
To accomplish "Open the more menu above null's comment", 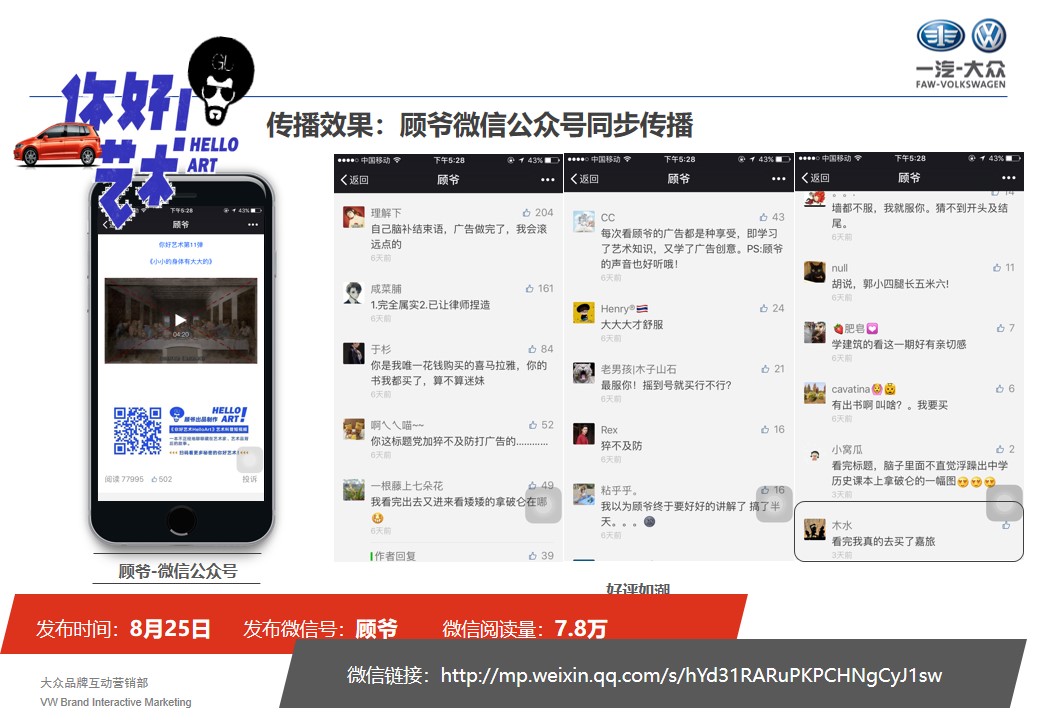I will pos(1009,178).
